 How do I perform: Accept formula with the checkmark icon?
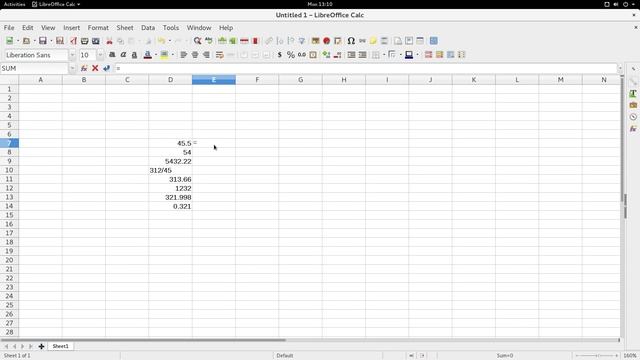point(107,68)
